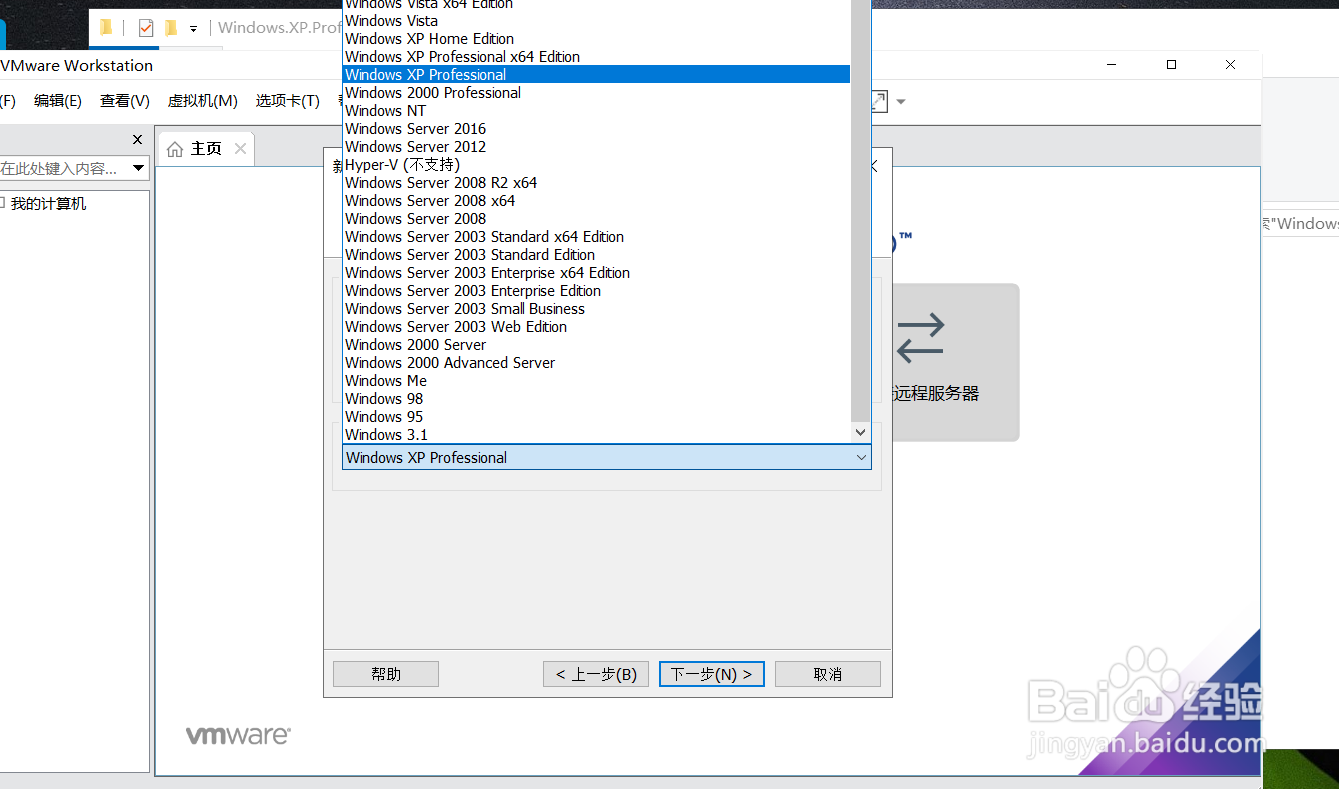This screenshot has width=1339, height=789.
Task: Collapse the version combo box arrow
Action: [861, 457]
